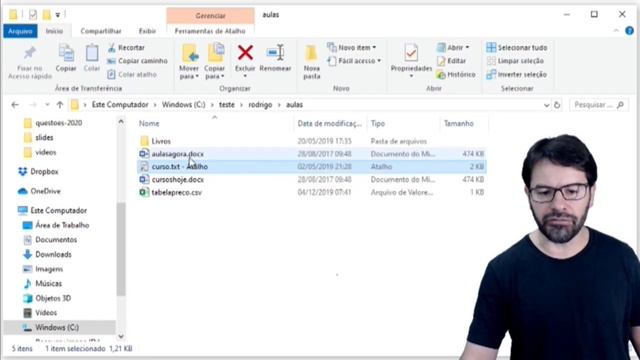
Task: Open Mover para menu
Action: (x=189, y=61)
